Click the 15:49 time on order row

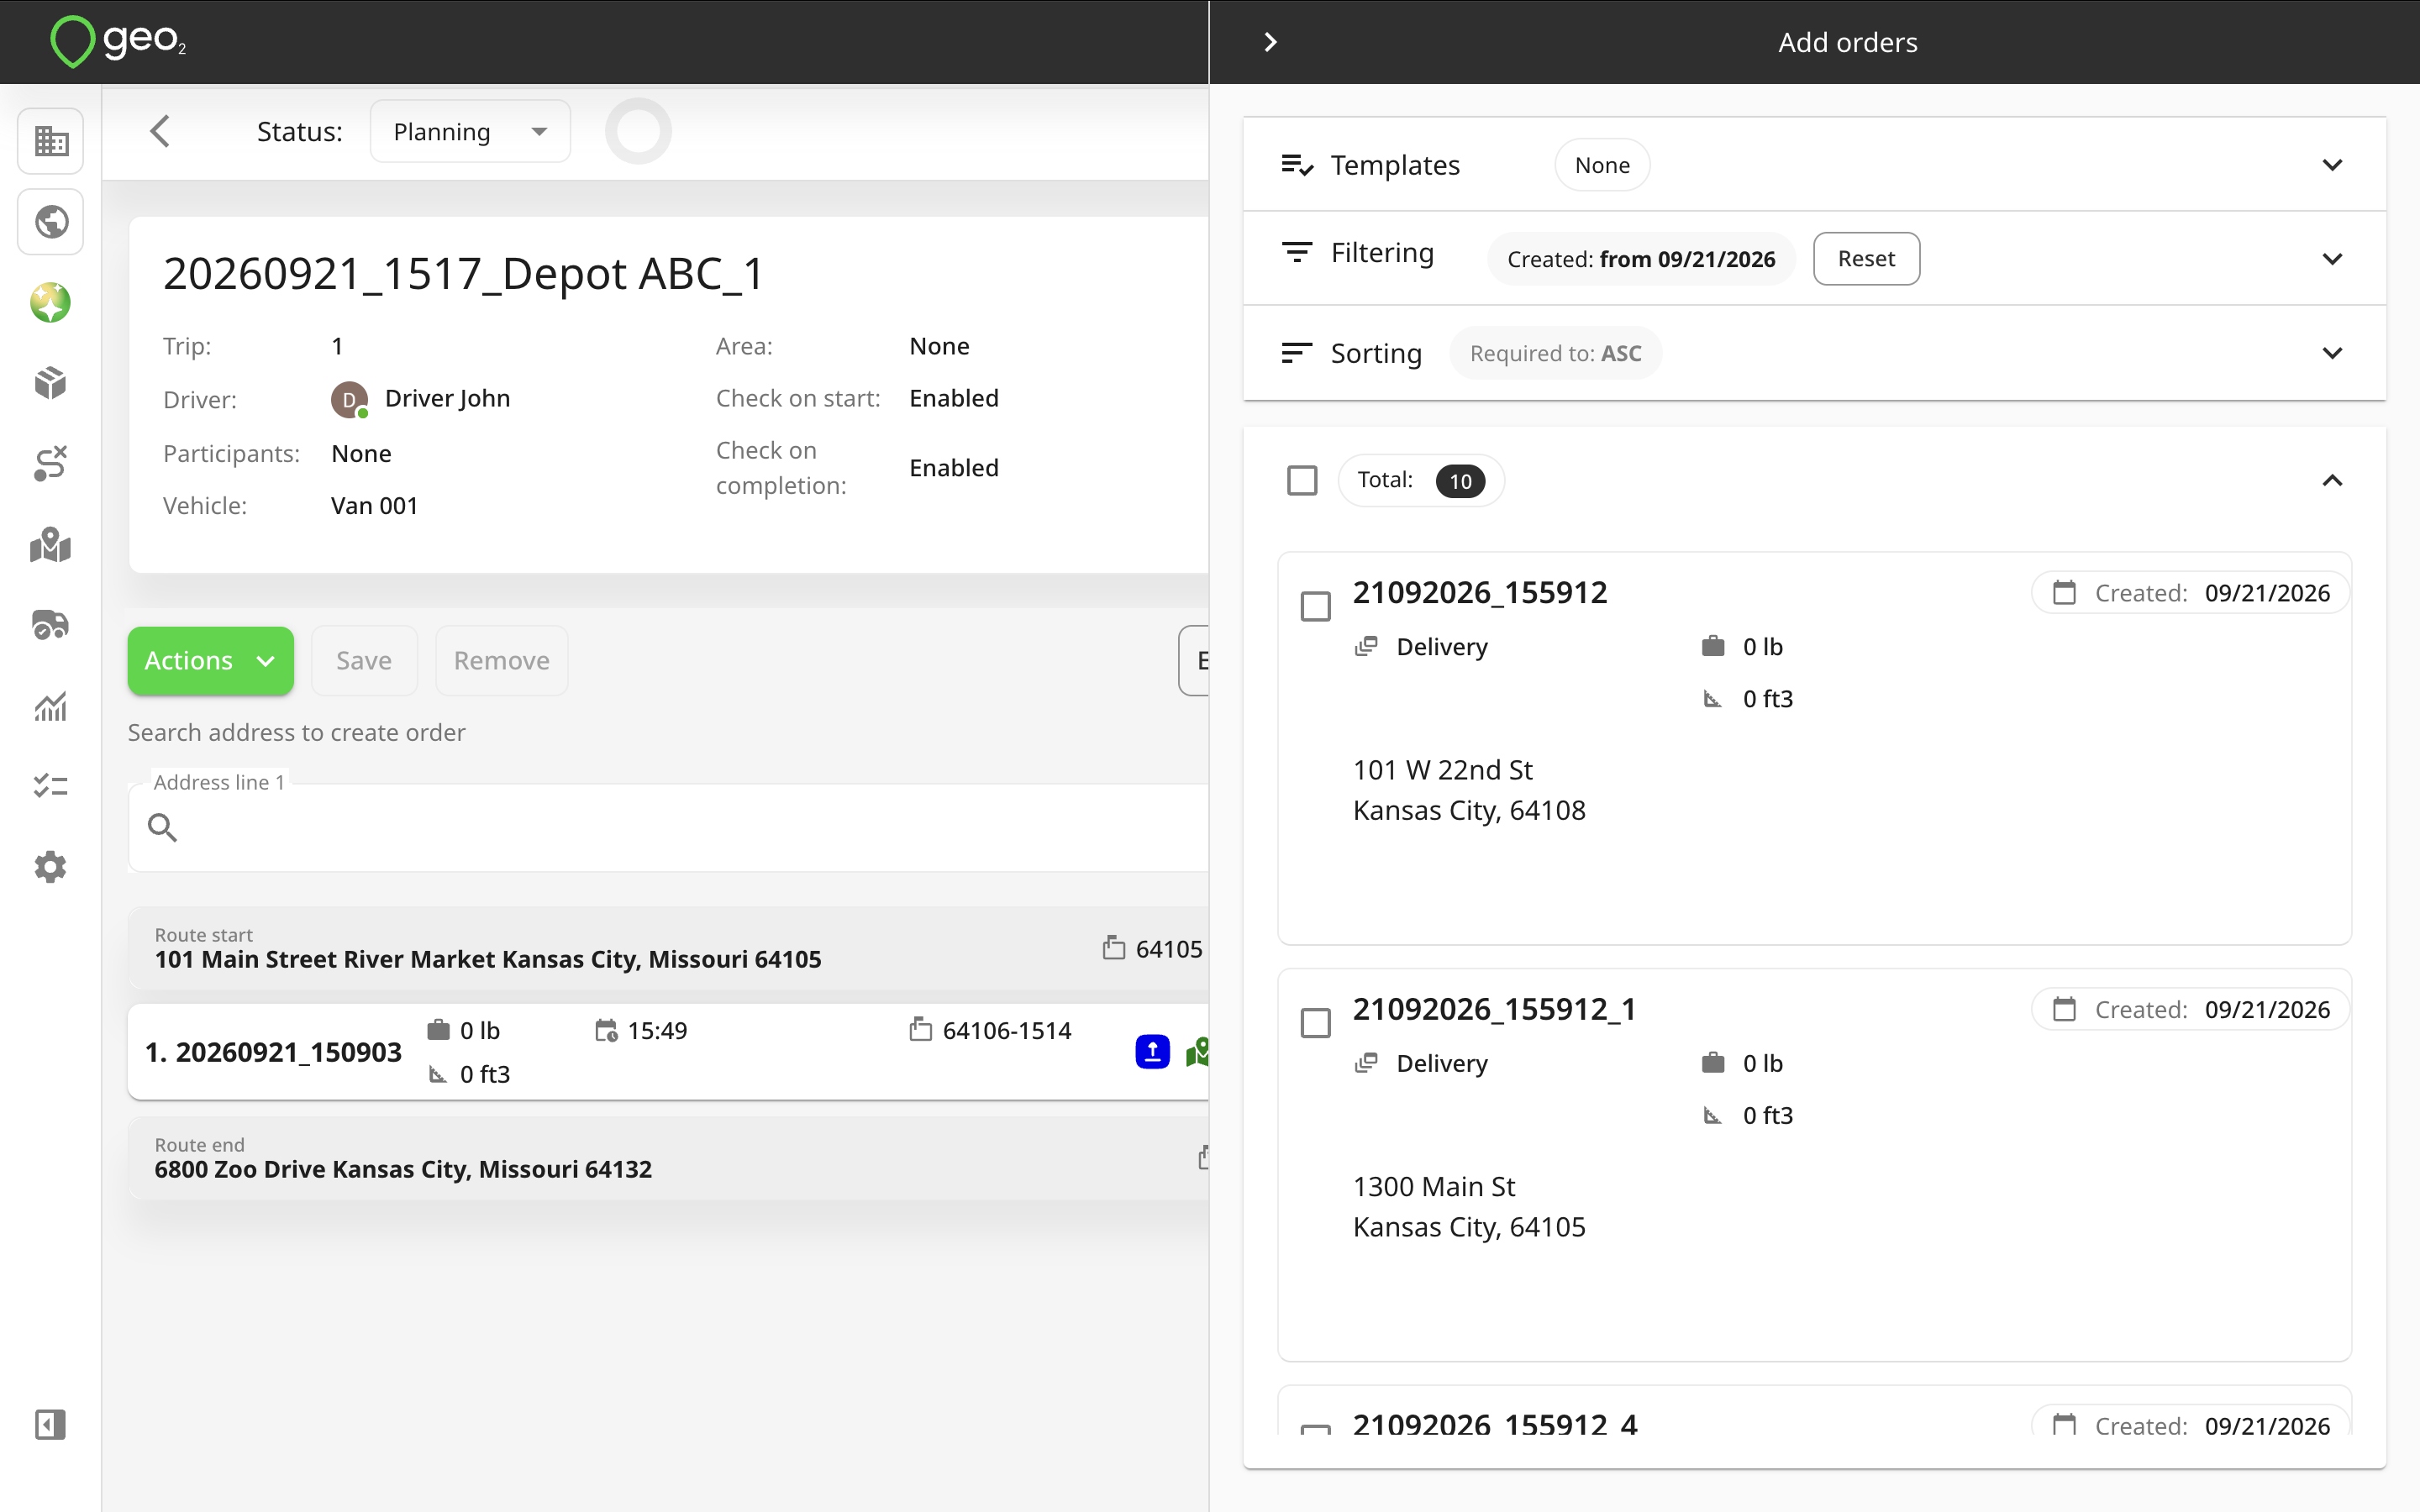pos(657,1031)
